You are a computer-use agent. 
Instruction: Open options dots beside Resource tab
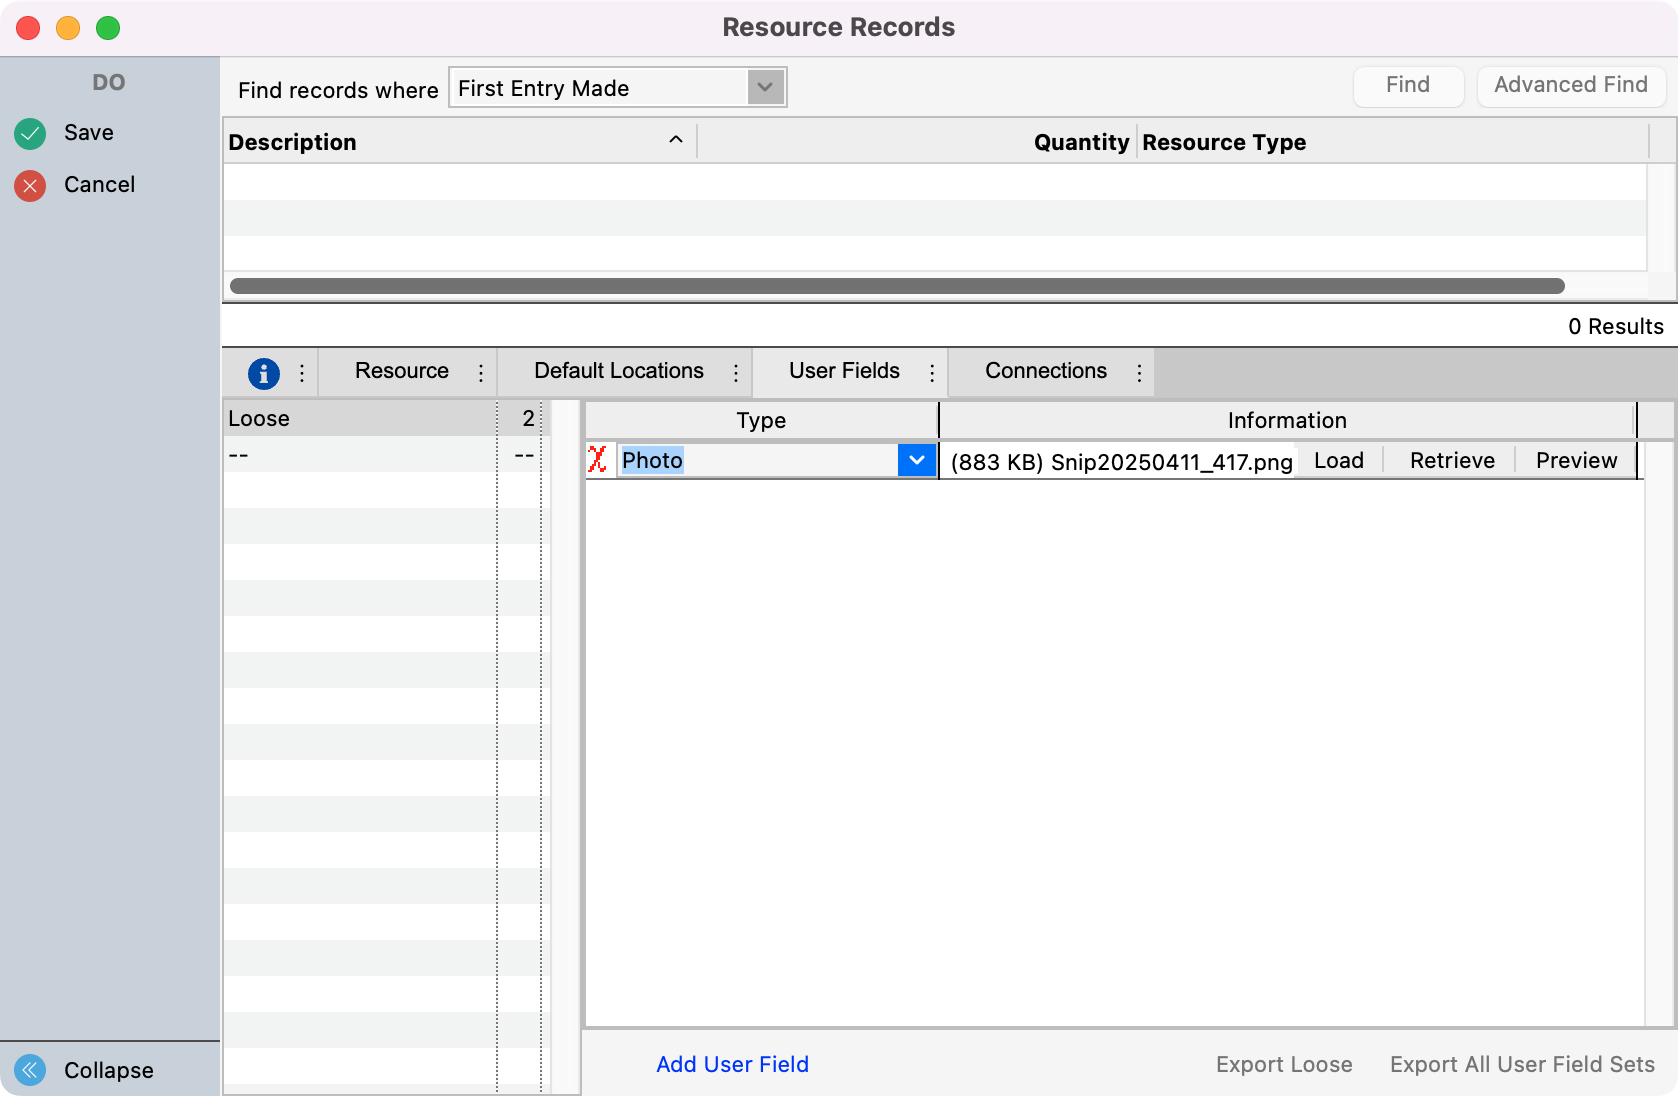[481, 373]
